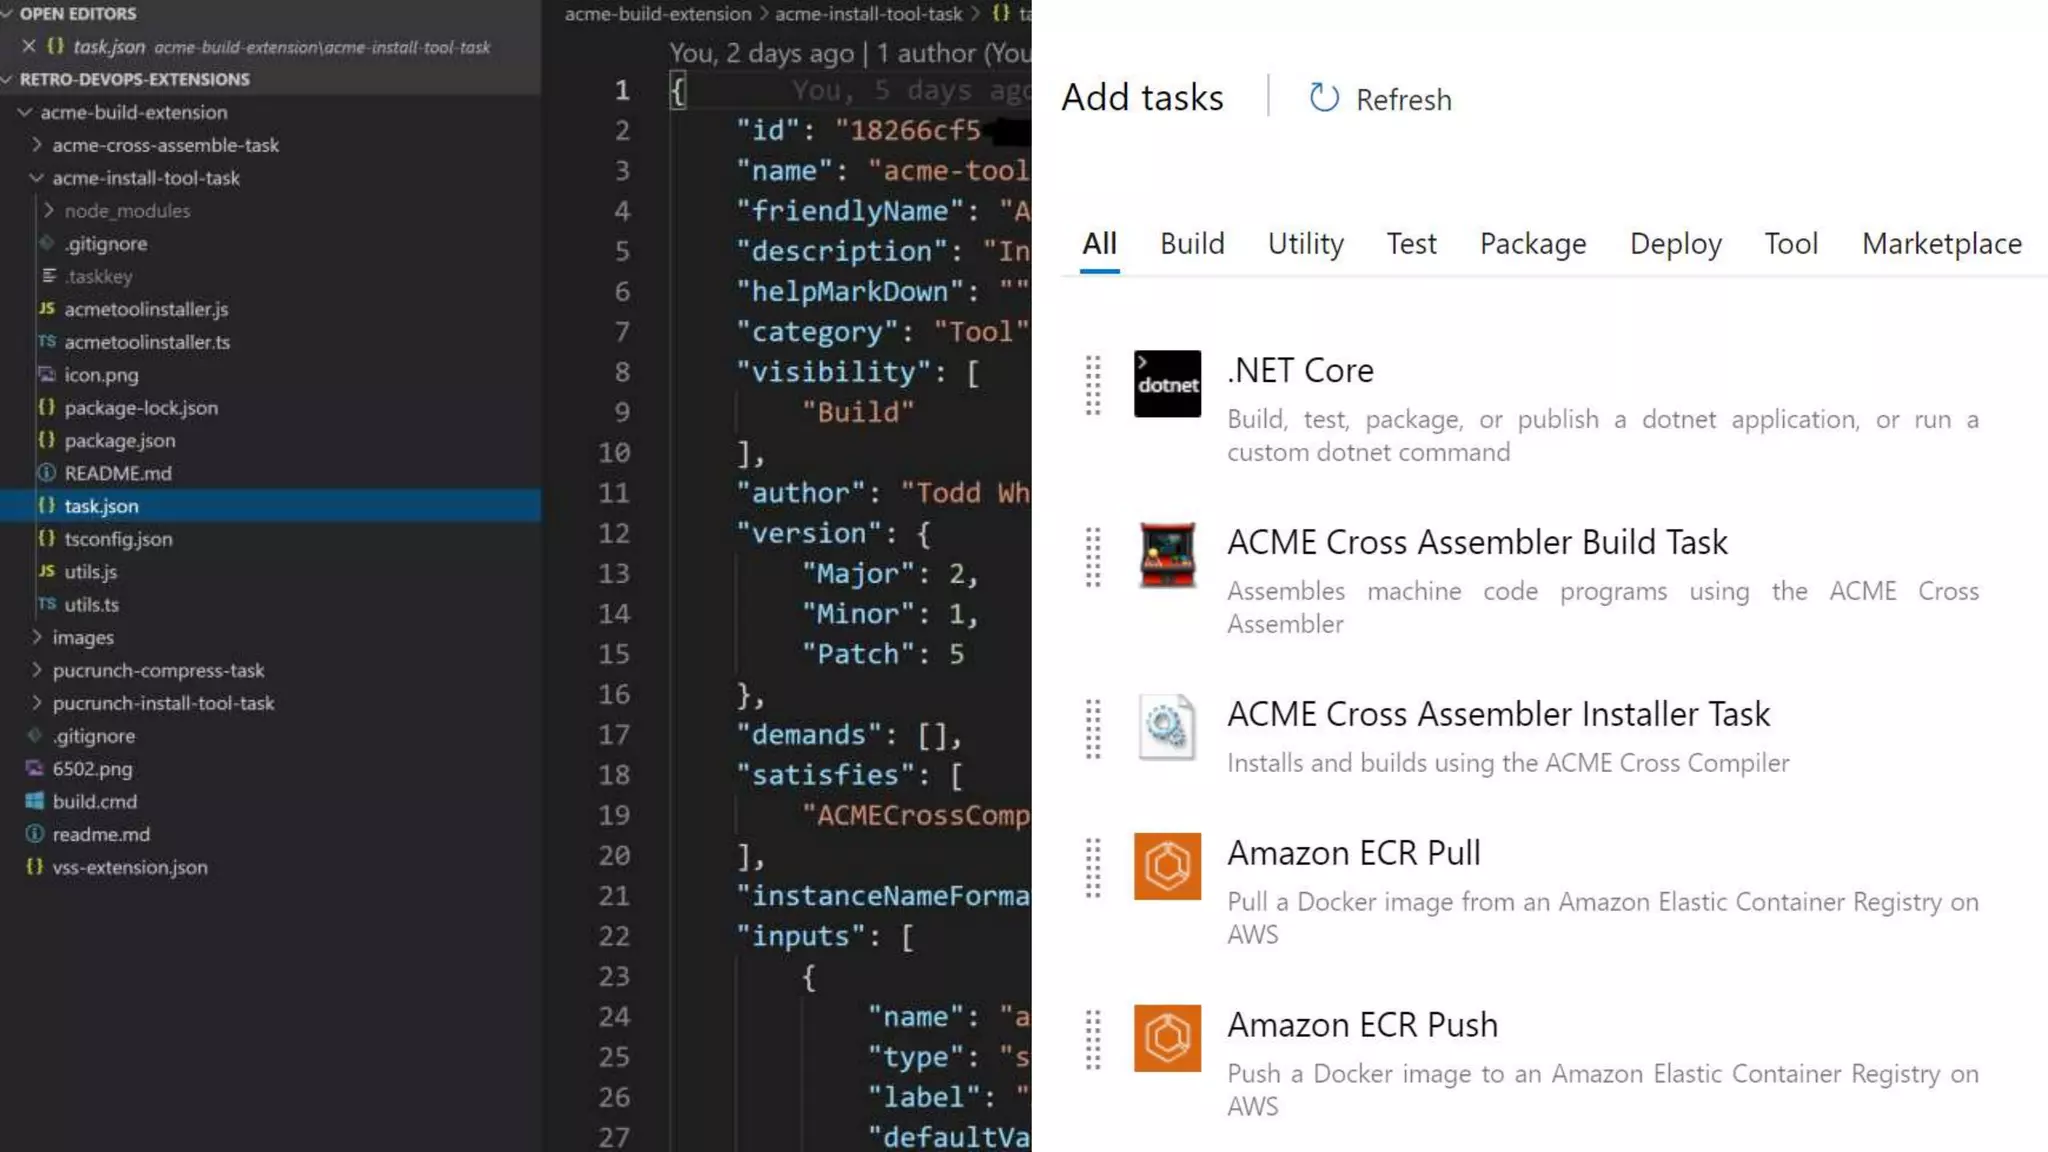Switch to the Marketplace tab
This screenshot has height=1152, width=2048.
click(x=1941, y=244)
